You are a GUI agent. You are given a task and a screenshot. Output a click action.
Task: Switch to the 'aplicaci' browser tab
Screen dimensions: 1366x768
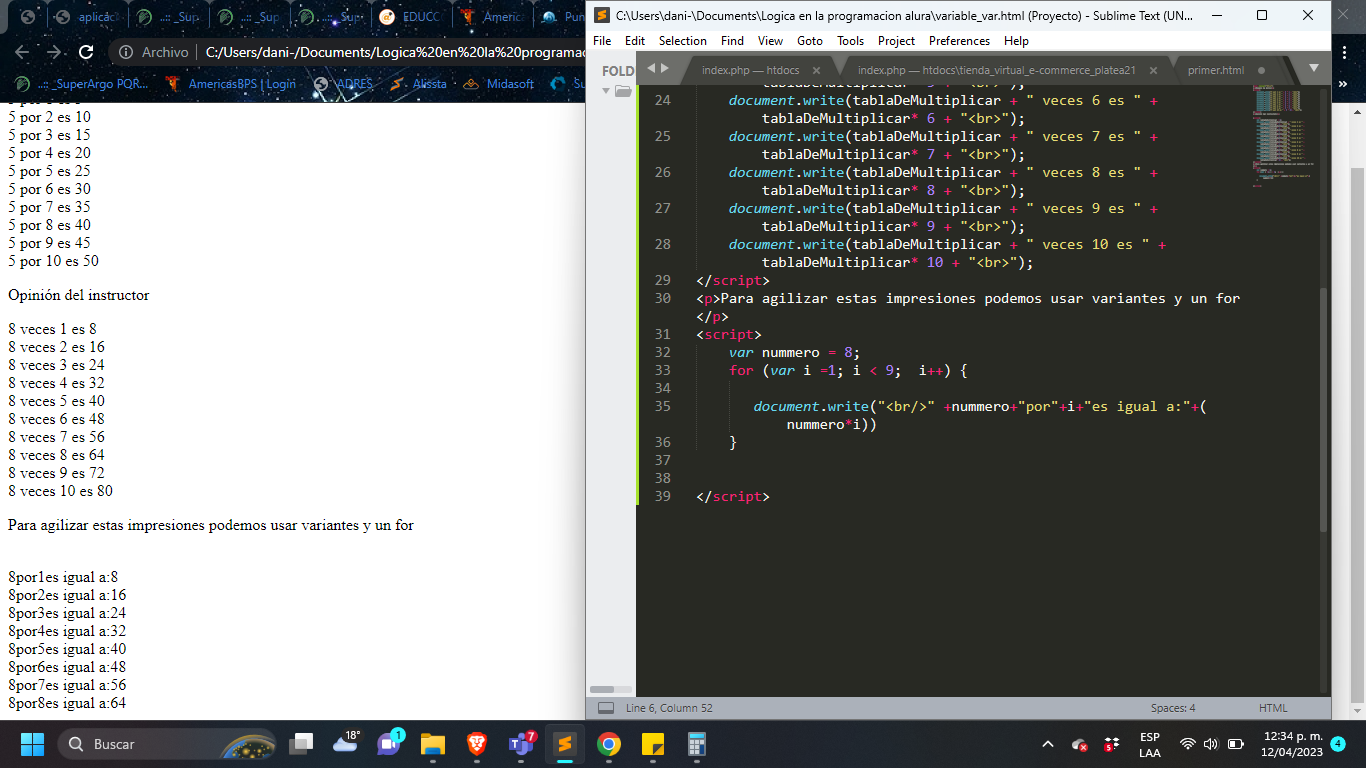tap(86, 17)
